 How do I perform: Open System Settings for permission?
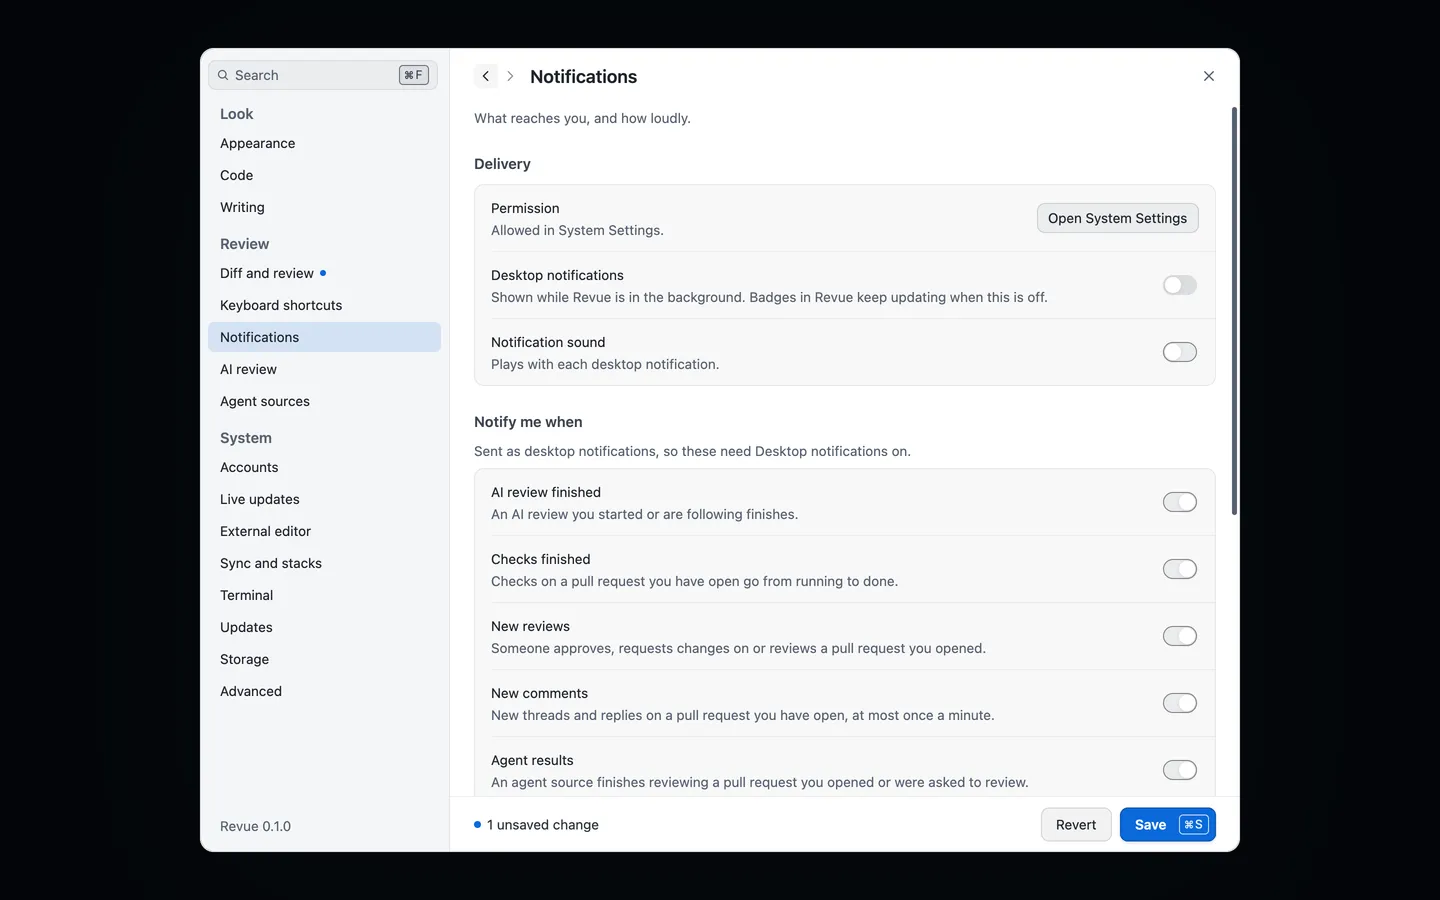click(x=1117, y=218)
